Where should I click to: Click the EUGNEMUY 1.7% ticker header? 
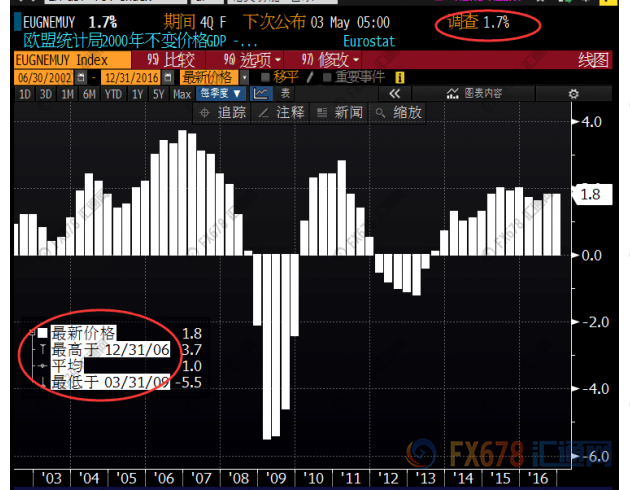70,22
